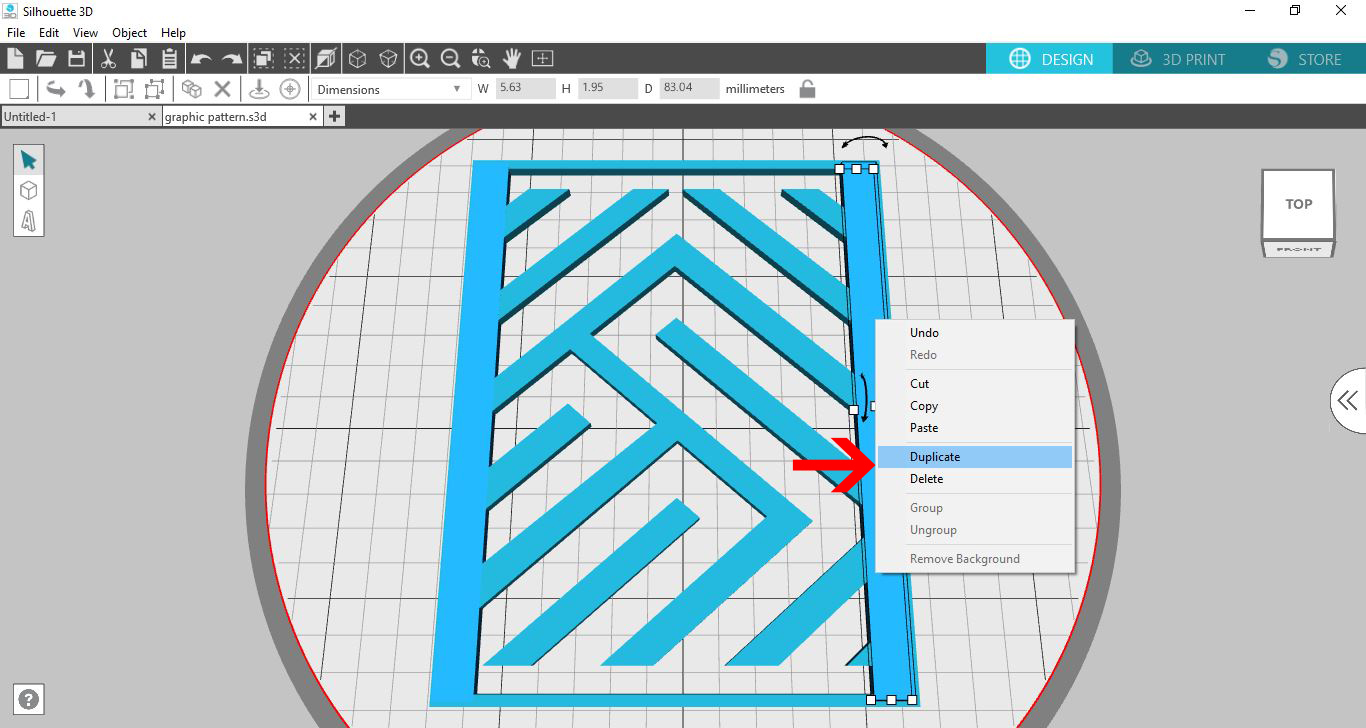Click the clipboard Paste icon in the toolbar

168,58
